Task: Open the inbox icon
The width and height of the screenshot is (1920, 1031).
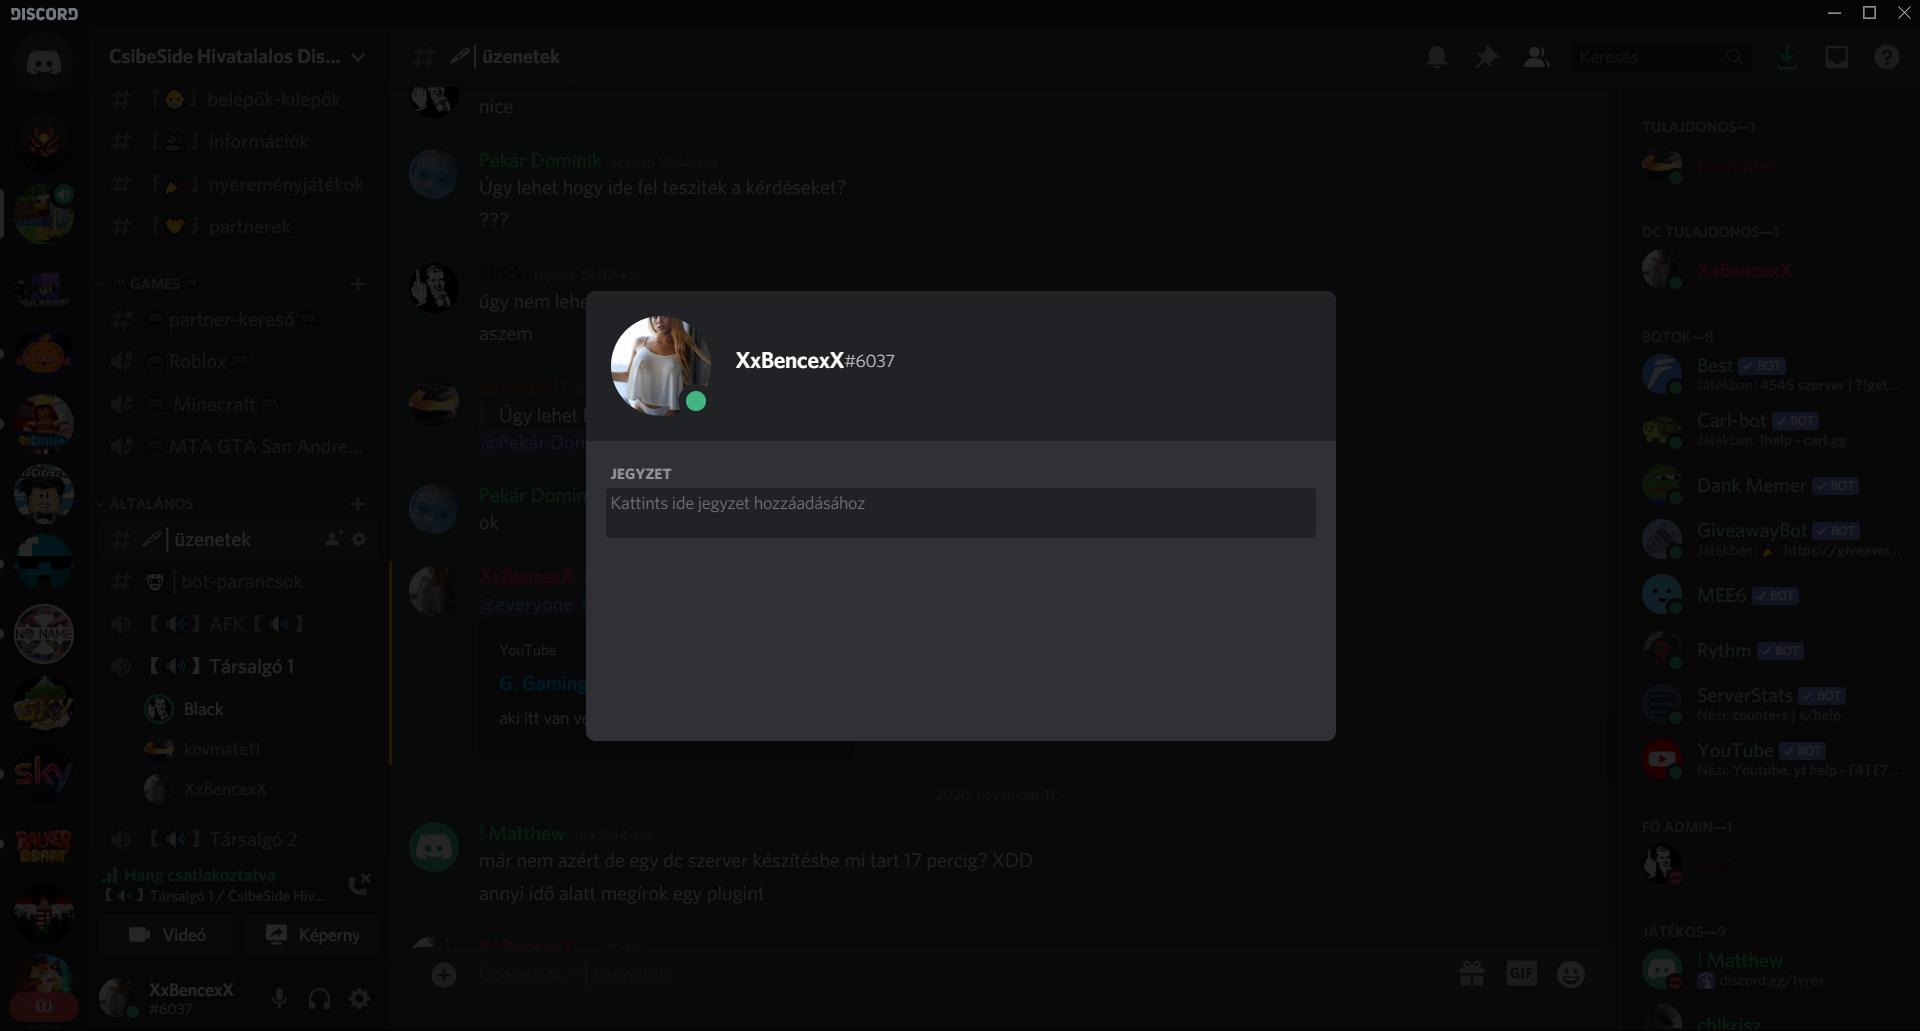Action: 1837,57
